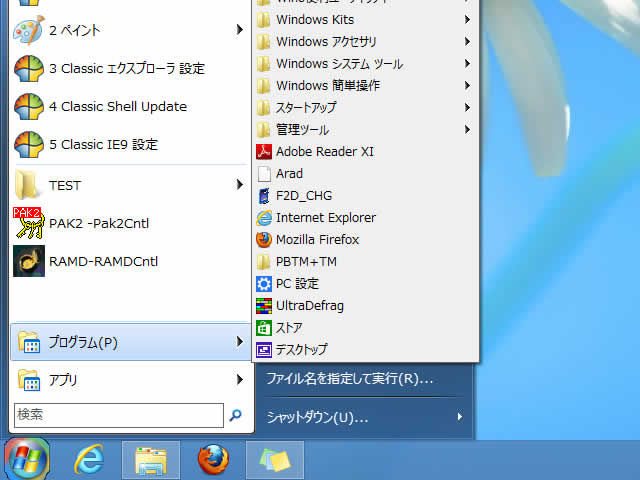Image resolution: width=640 pixels, height=480 pixels.
Task: Expand the Windows システム ツール submenu arrow
Action: 467,63
